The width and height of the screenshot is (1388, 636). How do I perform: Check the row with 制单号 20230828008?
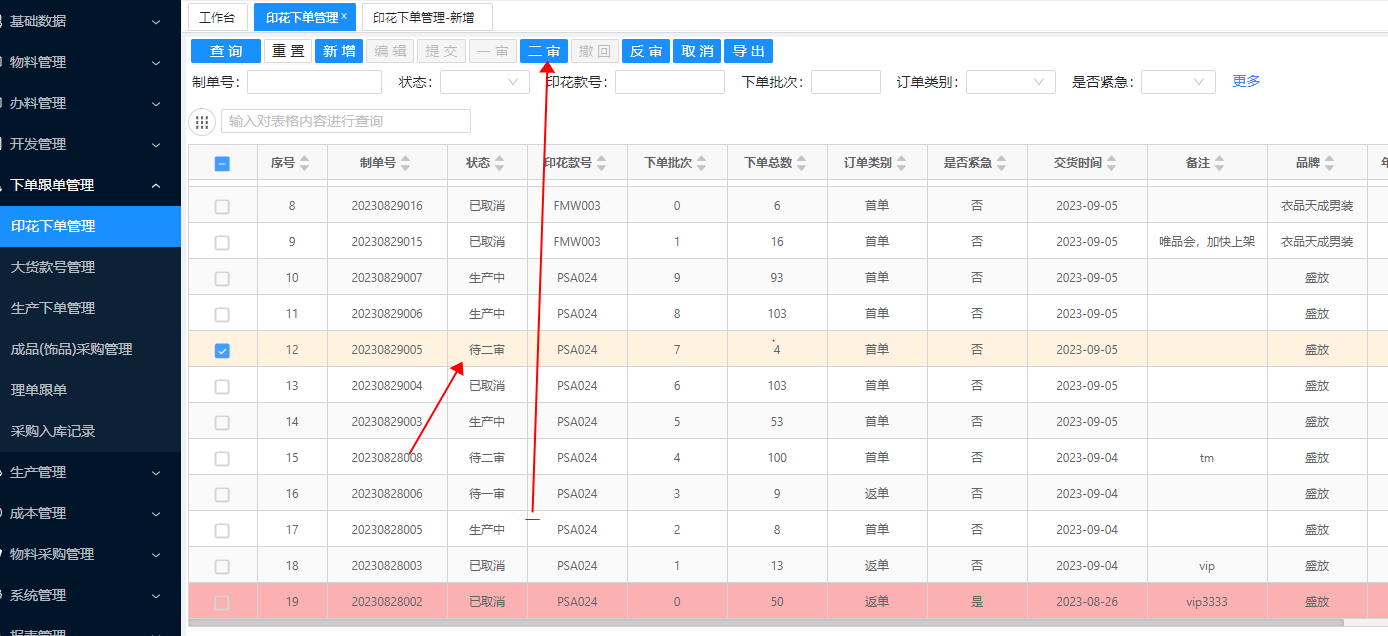222,458
